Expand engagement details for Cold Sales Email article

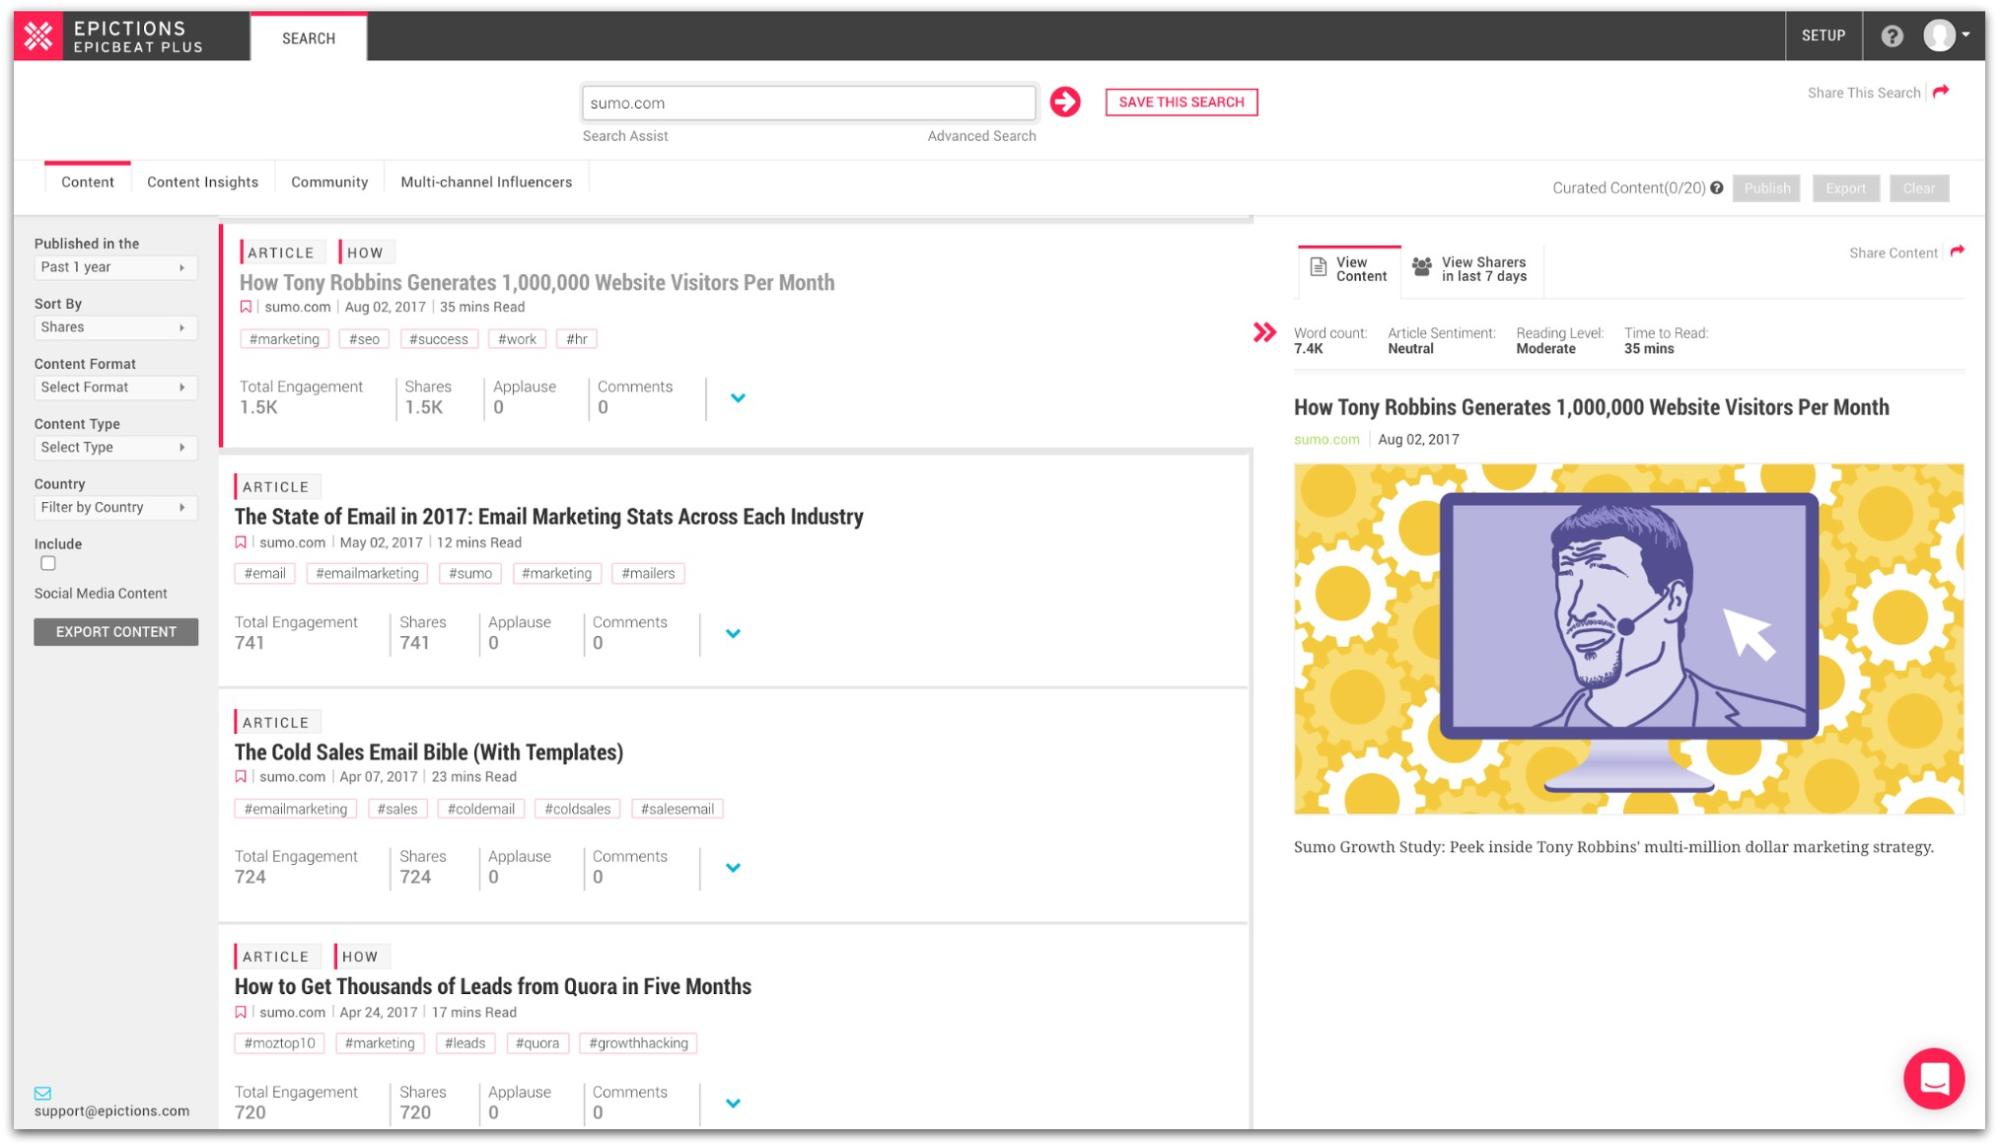[733, 868]
